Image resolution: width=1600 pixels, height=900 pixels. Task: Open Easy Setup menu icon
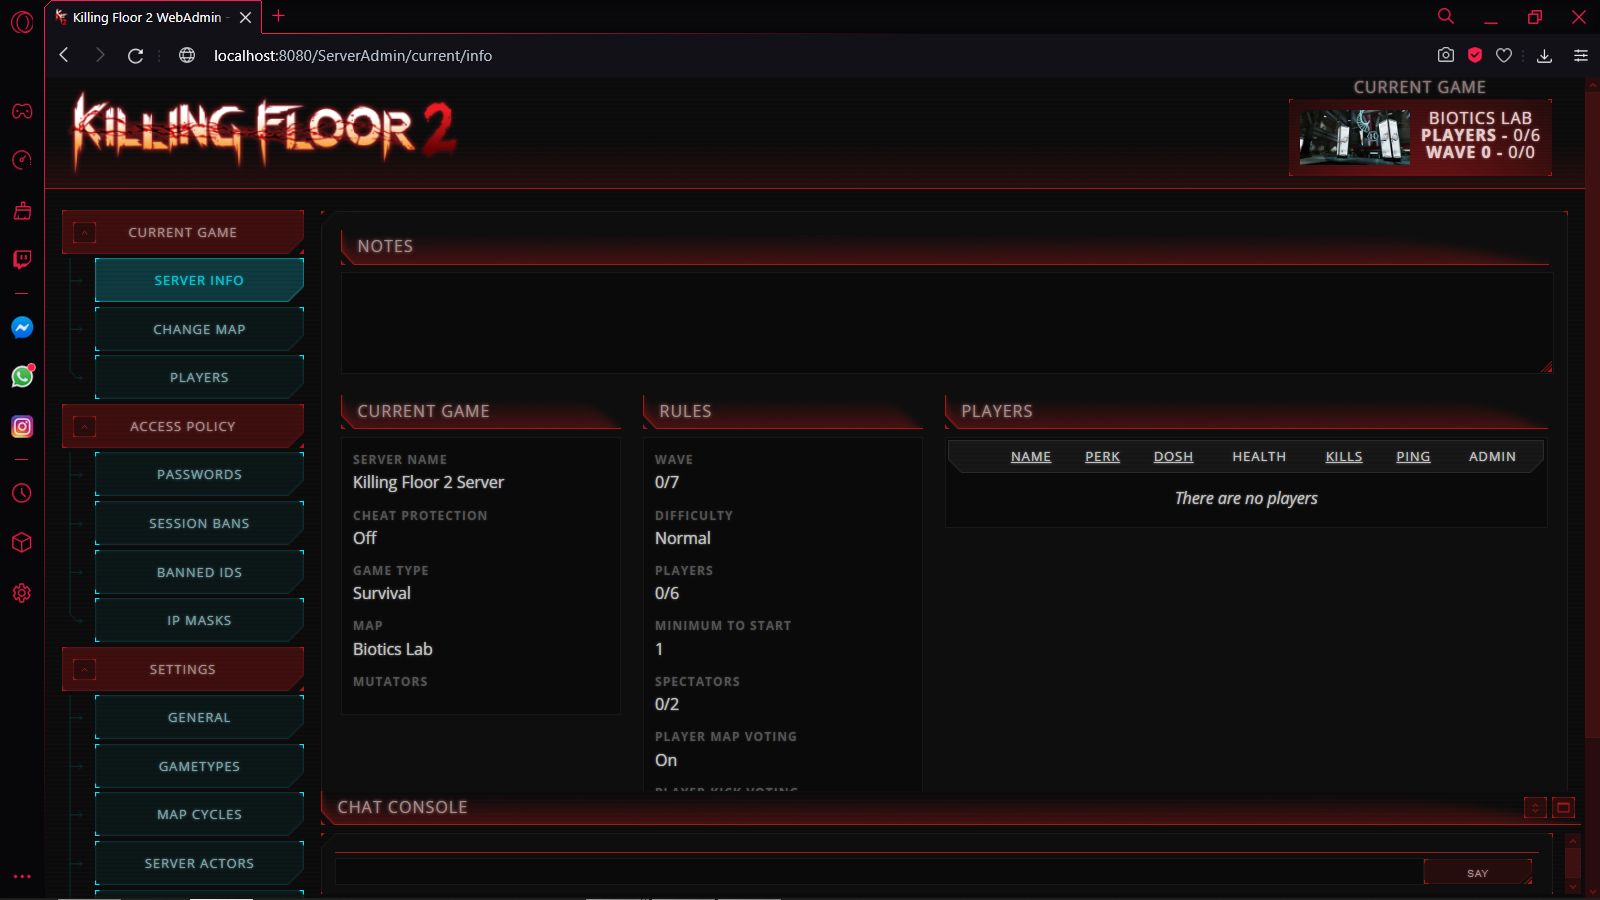coord(1581,56)
